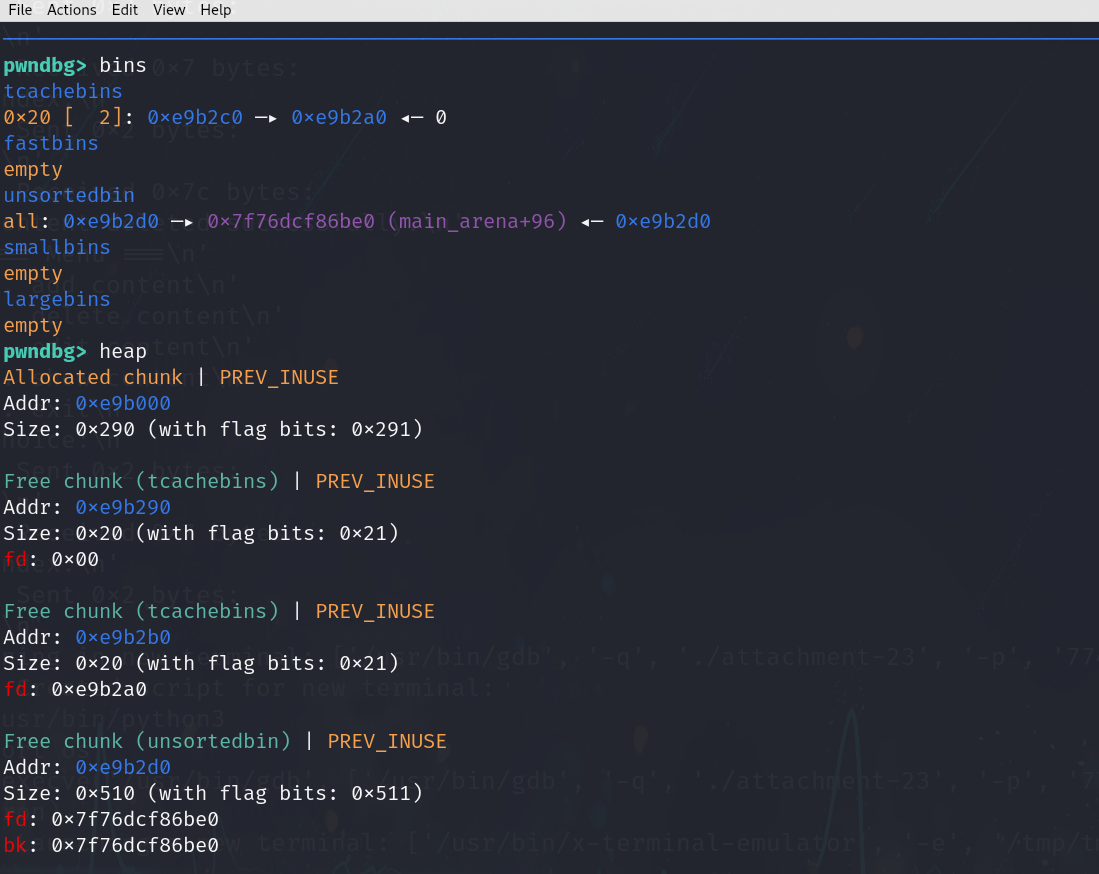
Task: Click the 'Allocated chunk' label
Action: 93,377
